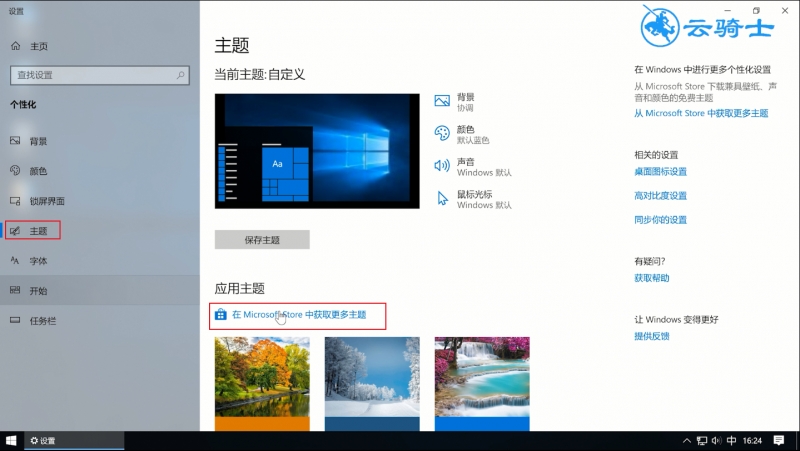Open 高对比度设置 link
This screenshot has width=800, height=451.
[660, 195]
